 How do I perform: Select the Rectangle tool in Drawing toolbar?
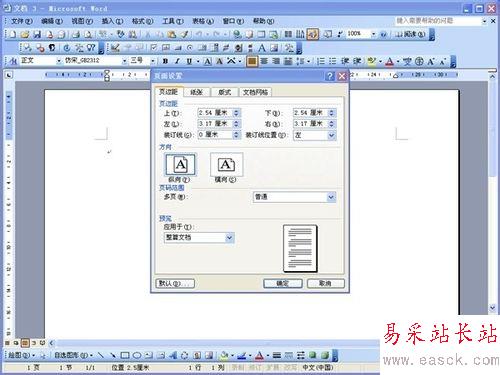click(125, 355)
